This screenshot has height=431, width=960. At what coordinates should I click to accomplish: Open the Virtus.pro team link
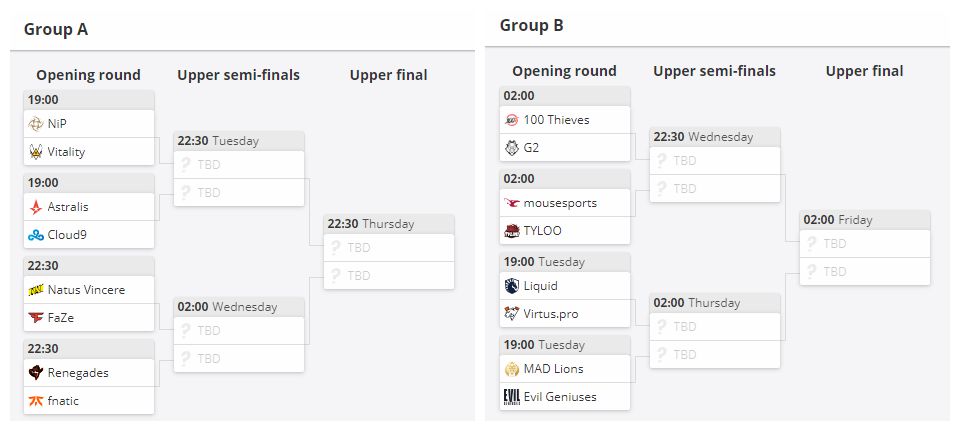pyautogui.click(x=550, y=314)
